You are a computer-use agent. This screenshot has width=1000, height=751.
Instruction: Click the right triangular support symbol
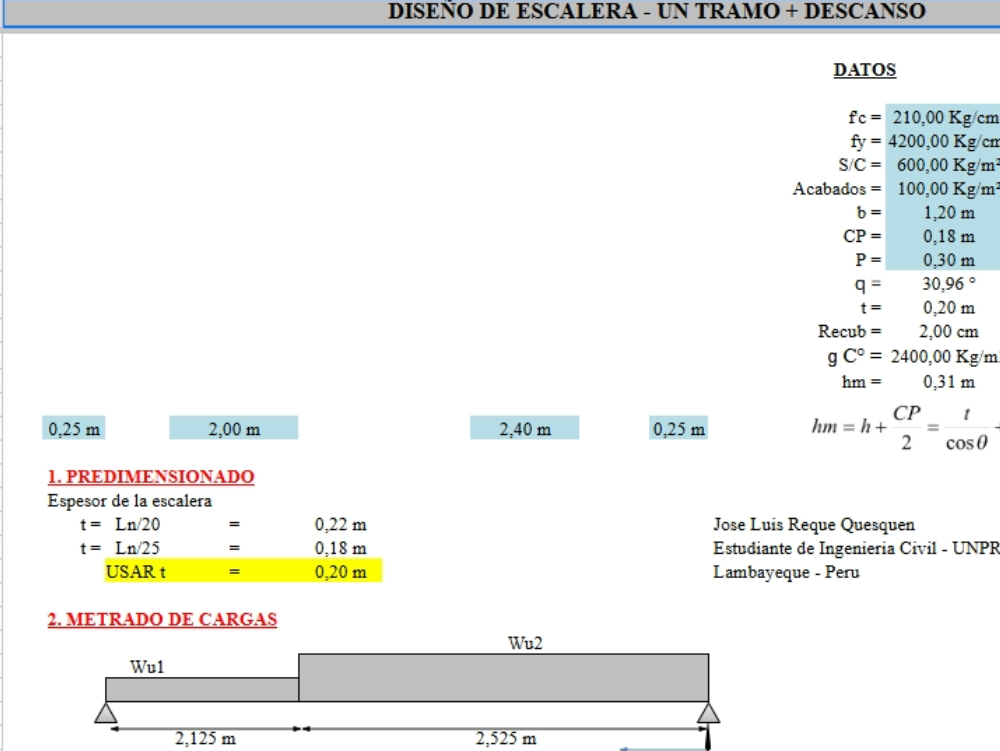coord(709,712)
